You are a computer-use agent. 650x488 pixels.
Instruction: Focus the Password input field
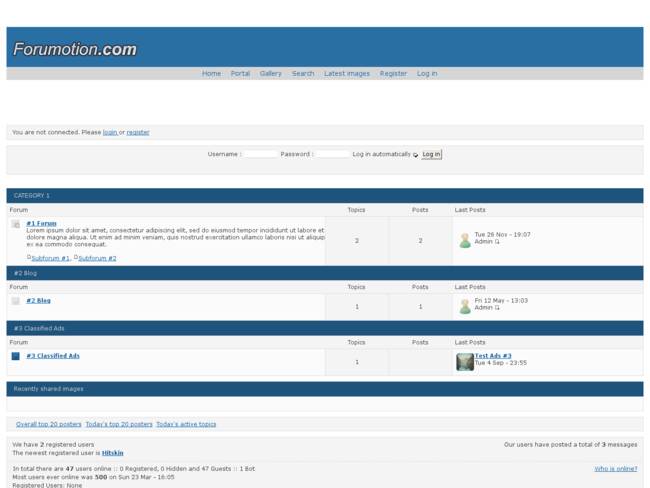(x=332, y=154)
